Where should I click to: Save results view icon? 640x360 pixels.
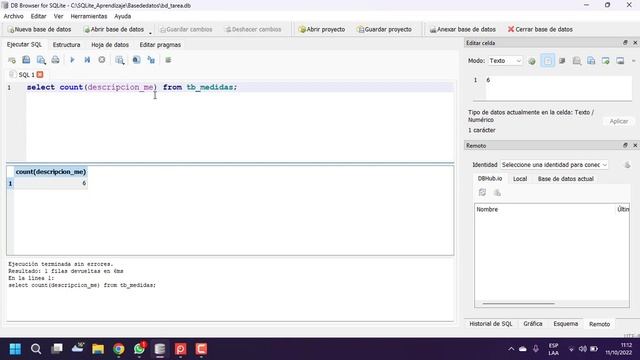pos(120,60)
